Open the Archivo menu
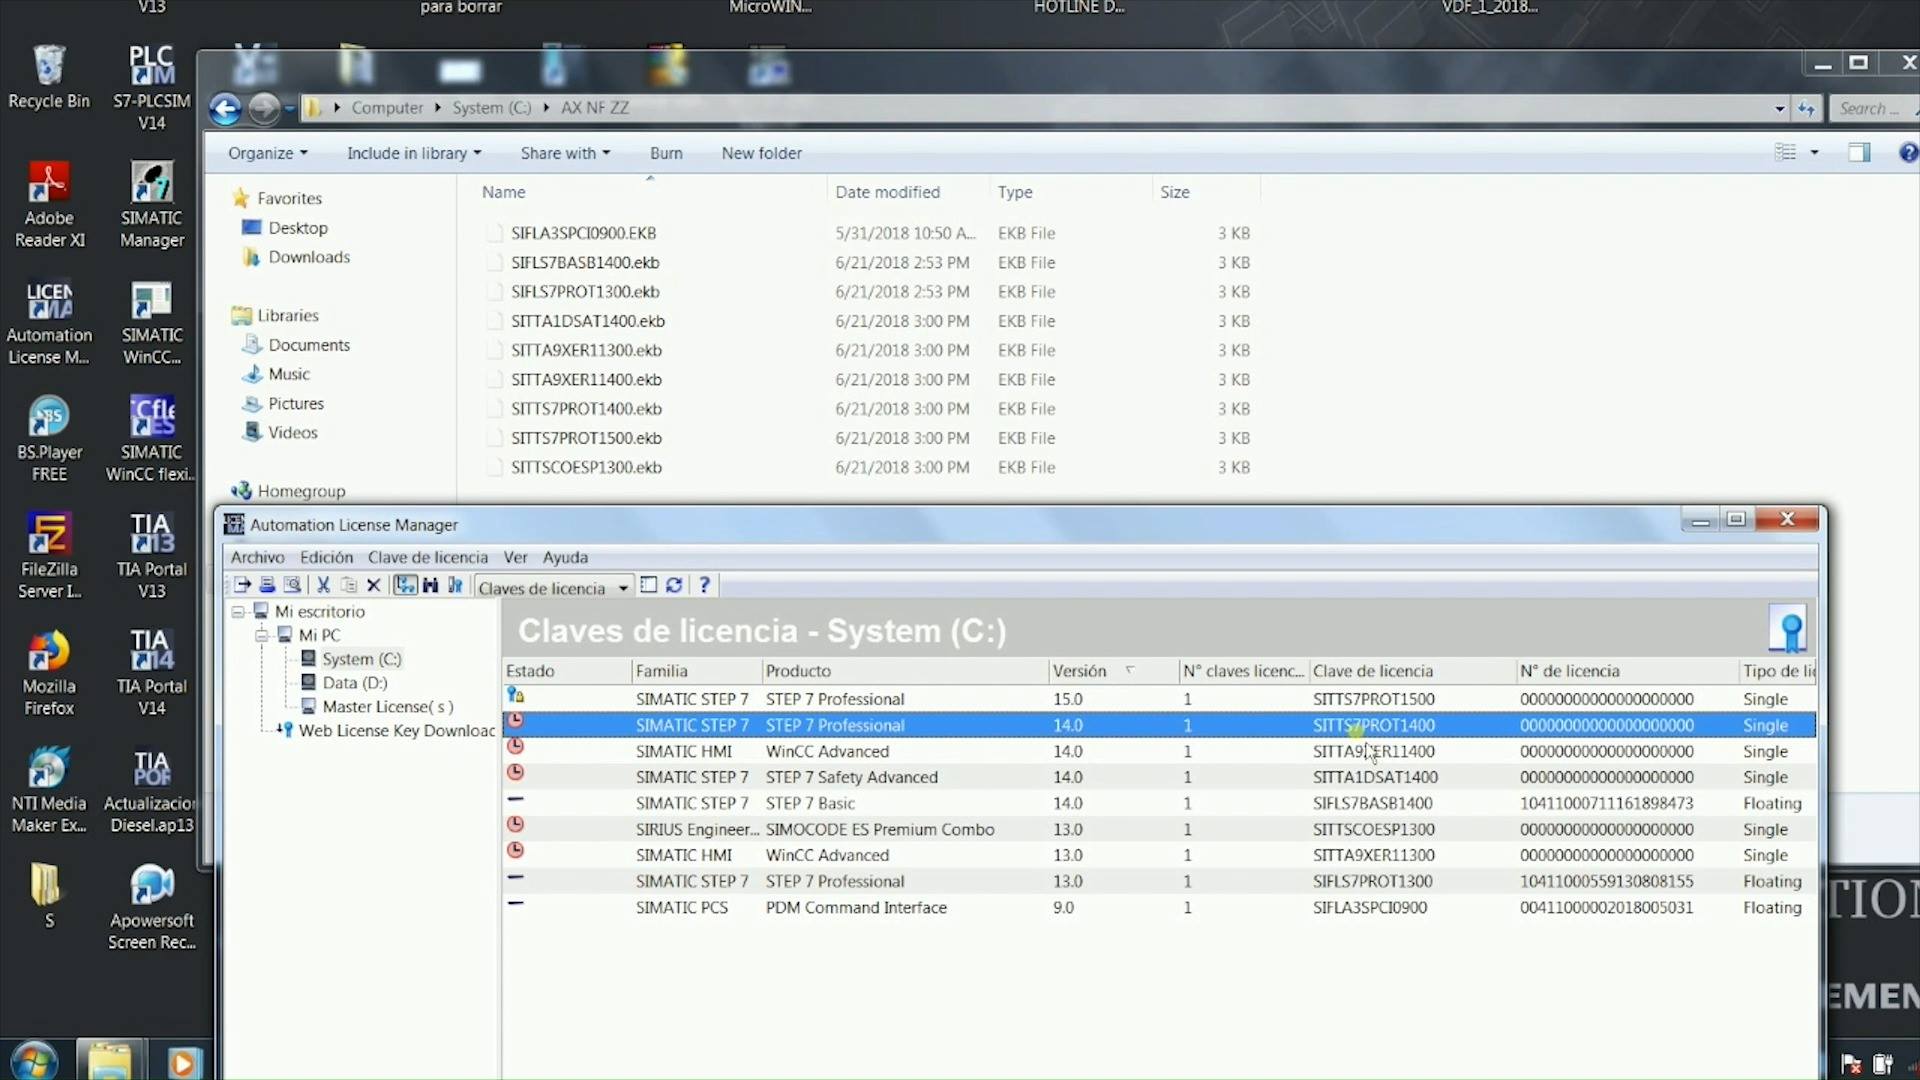 click(257, 558)
